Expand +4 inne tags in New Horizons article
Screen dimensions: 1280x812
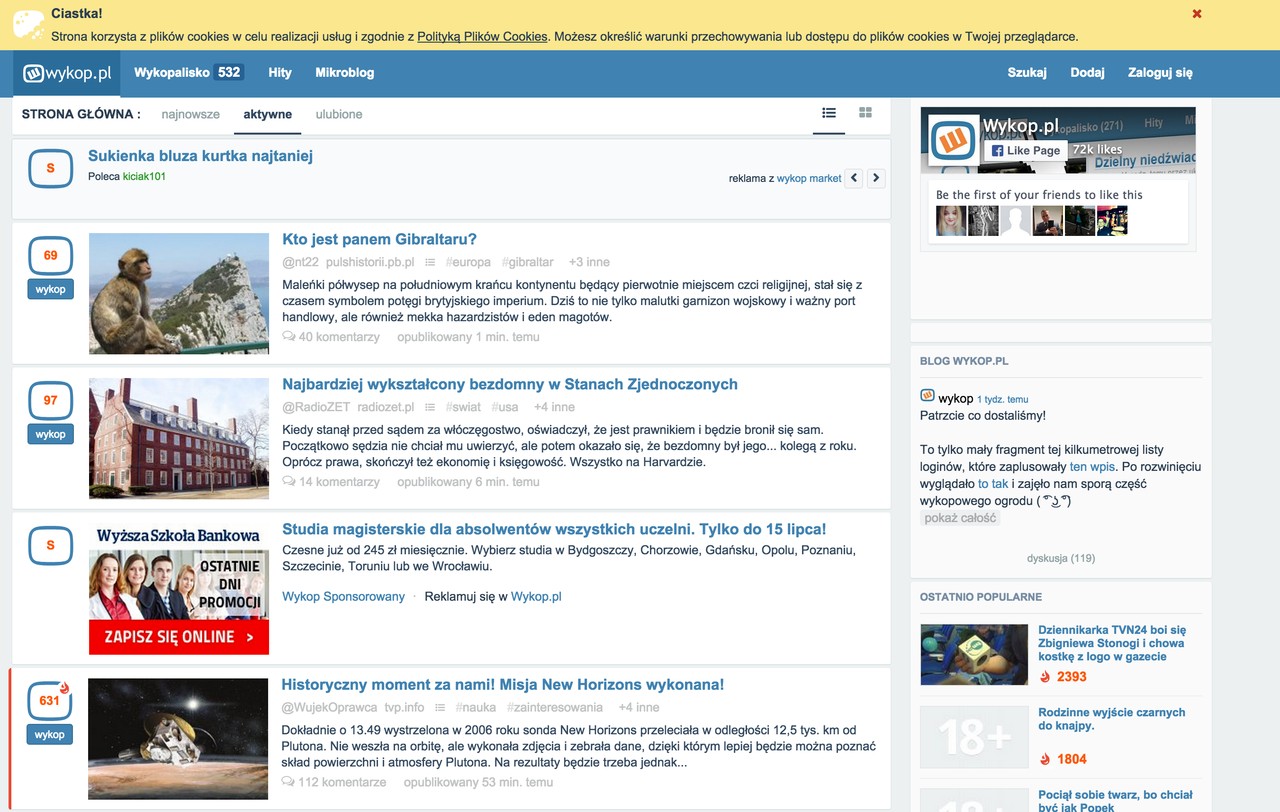pos(639,707)
